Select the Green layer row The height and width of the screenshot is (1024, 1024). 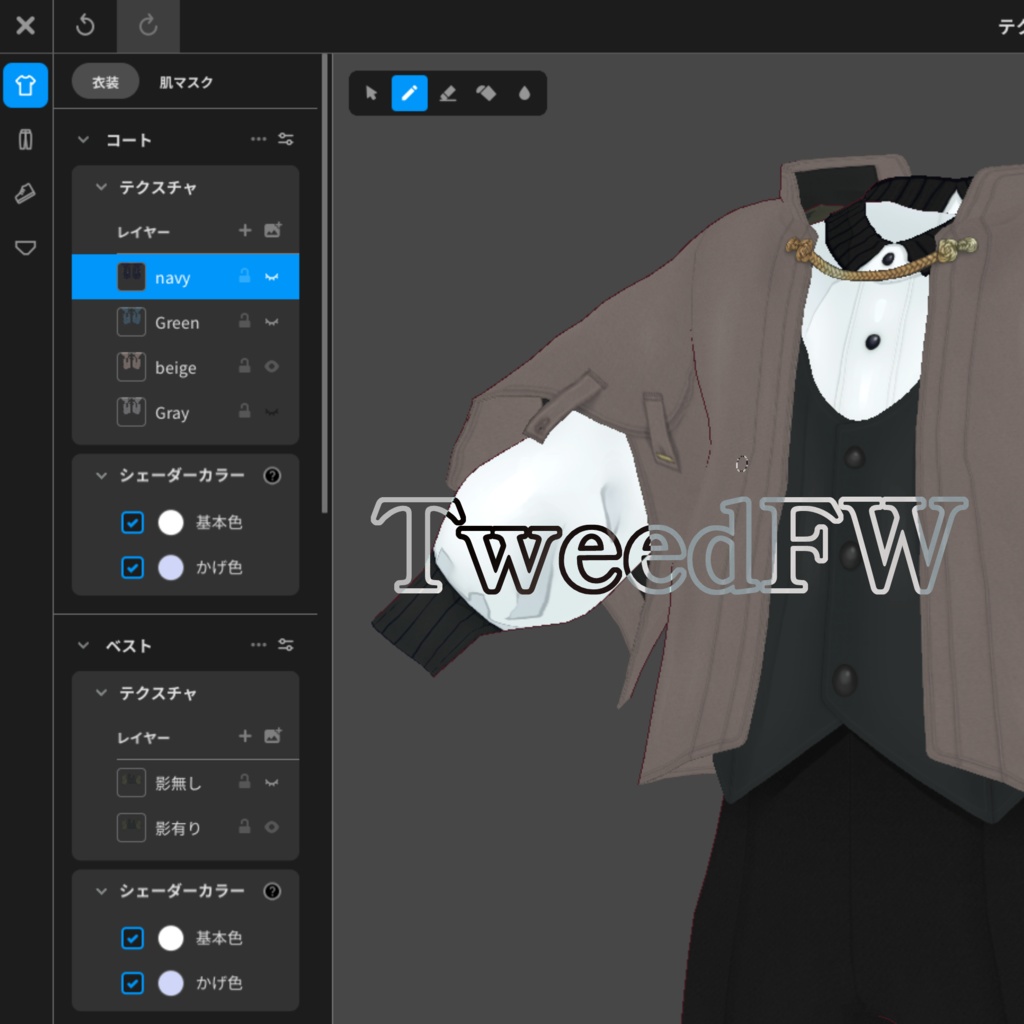pyautogui.click(x=185, y=322)
